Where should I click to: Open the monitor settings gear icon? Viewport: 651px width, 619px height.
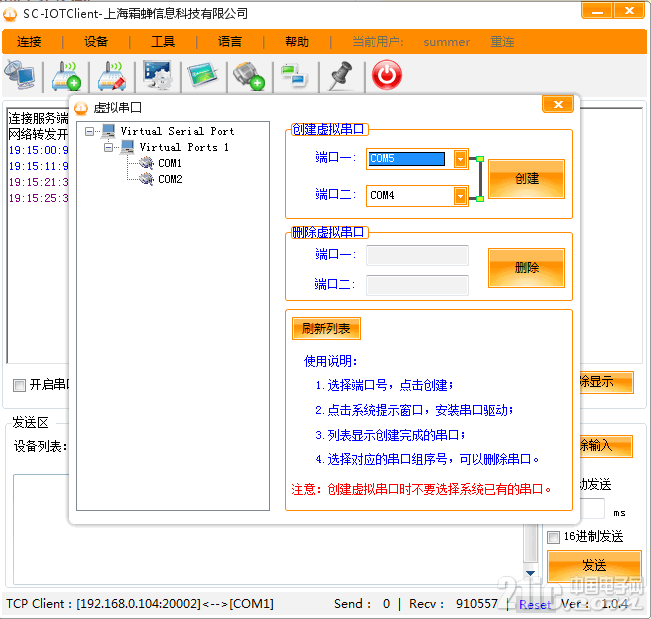tap(158, 75)
